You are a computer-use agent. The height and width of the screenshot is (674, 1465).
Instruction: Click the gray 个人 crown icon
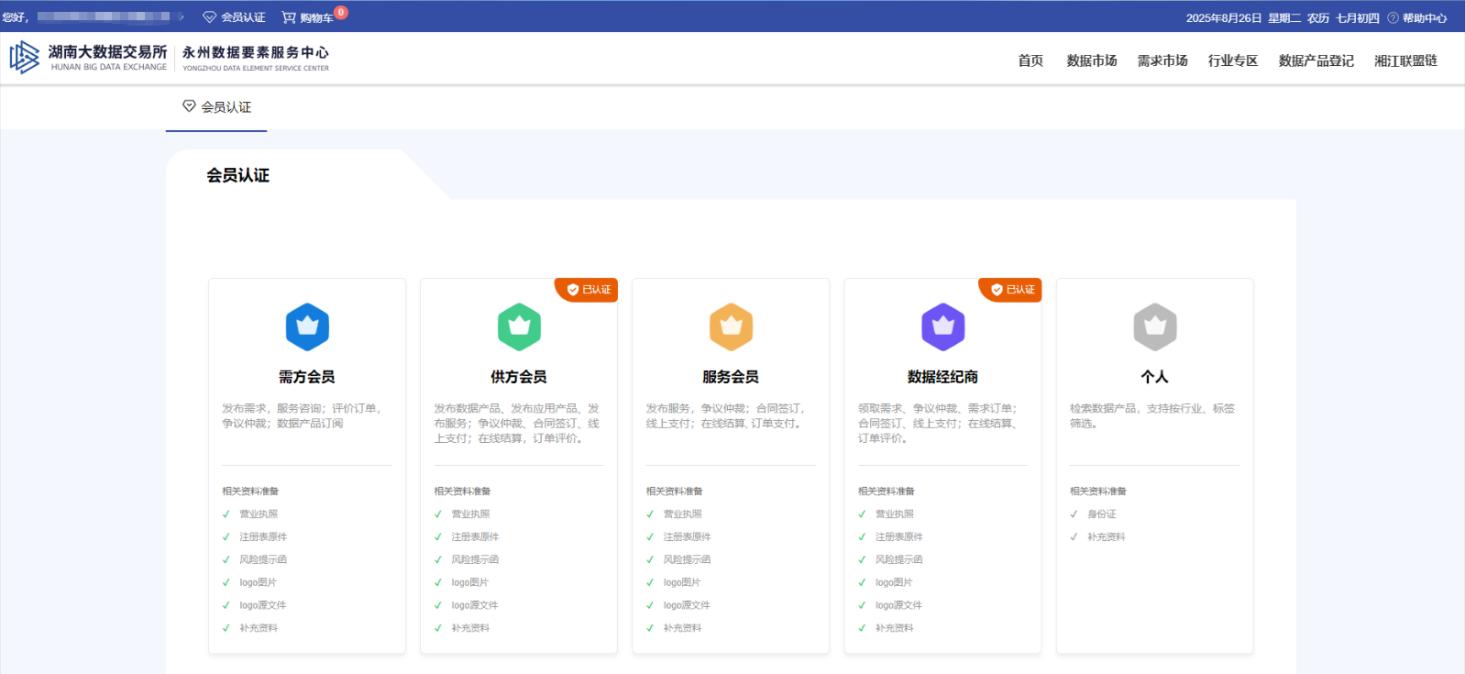pos(1155,327)
